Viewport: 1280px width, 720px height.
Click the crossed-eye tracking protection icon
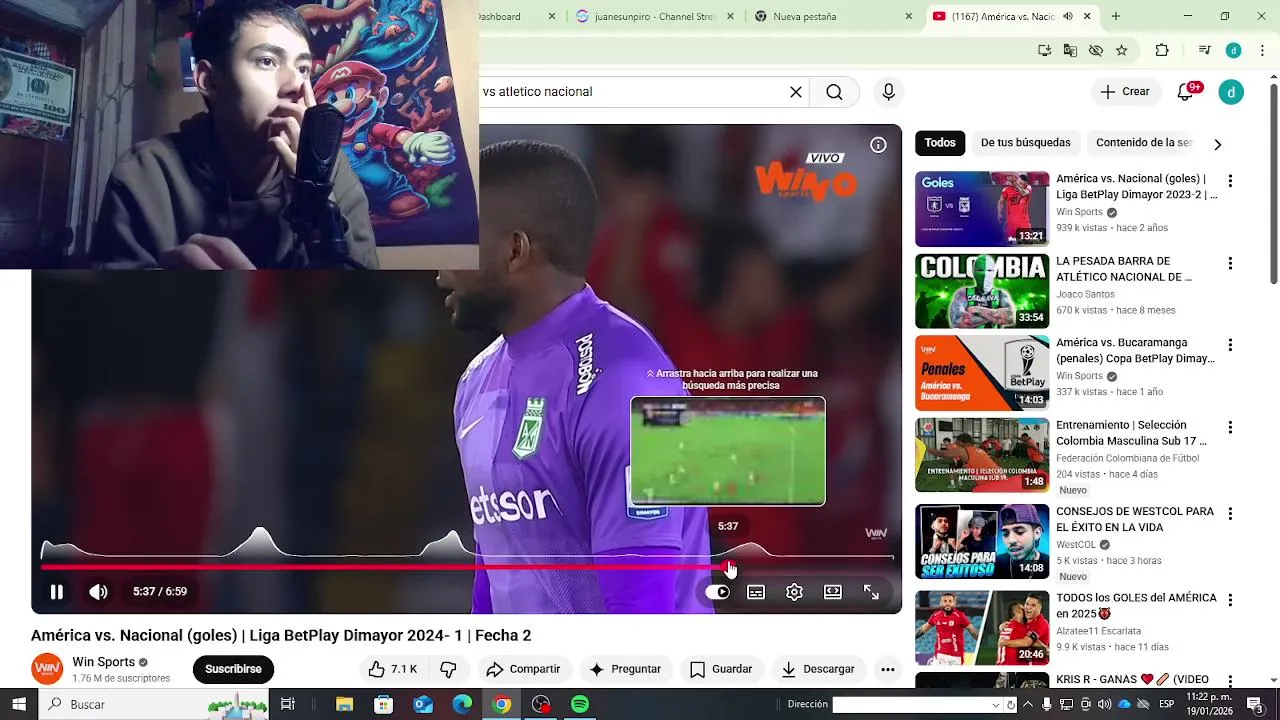[x=1096, y=50]
